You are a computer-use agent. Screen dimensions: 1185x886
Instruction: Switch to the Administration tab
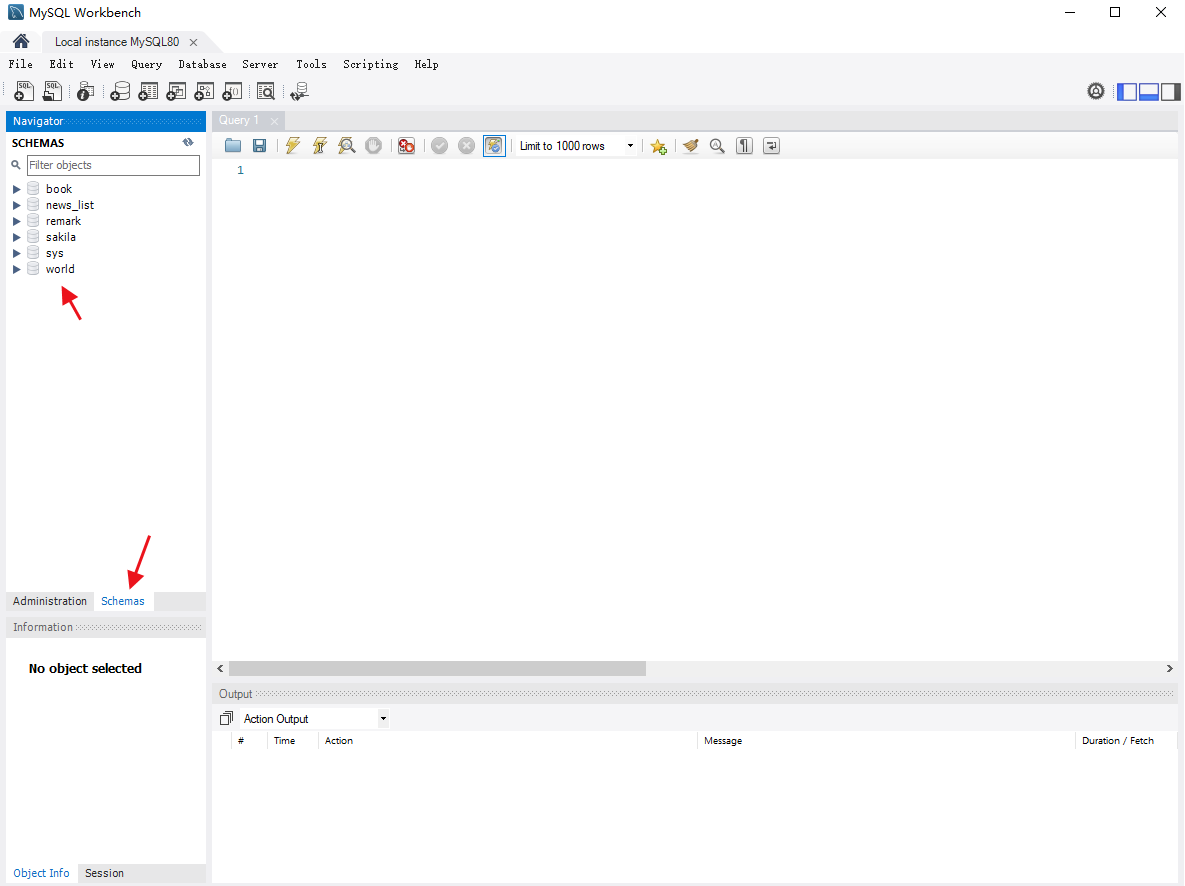(50, 601)
